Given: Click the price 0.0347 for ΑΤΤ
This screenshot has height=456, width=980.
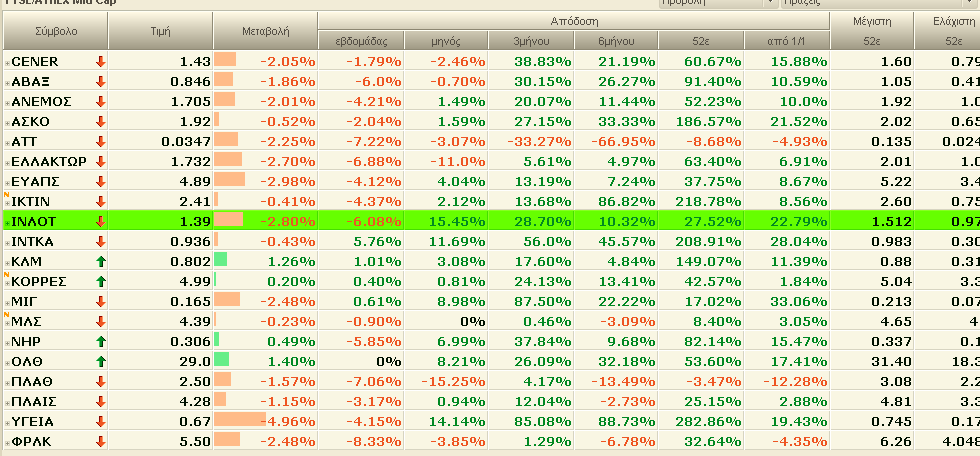Looking at the screenshot, I should [186, 141].
